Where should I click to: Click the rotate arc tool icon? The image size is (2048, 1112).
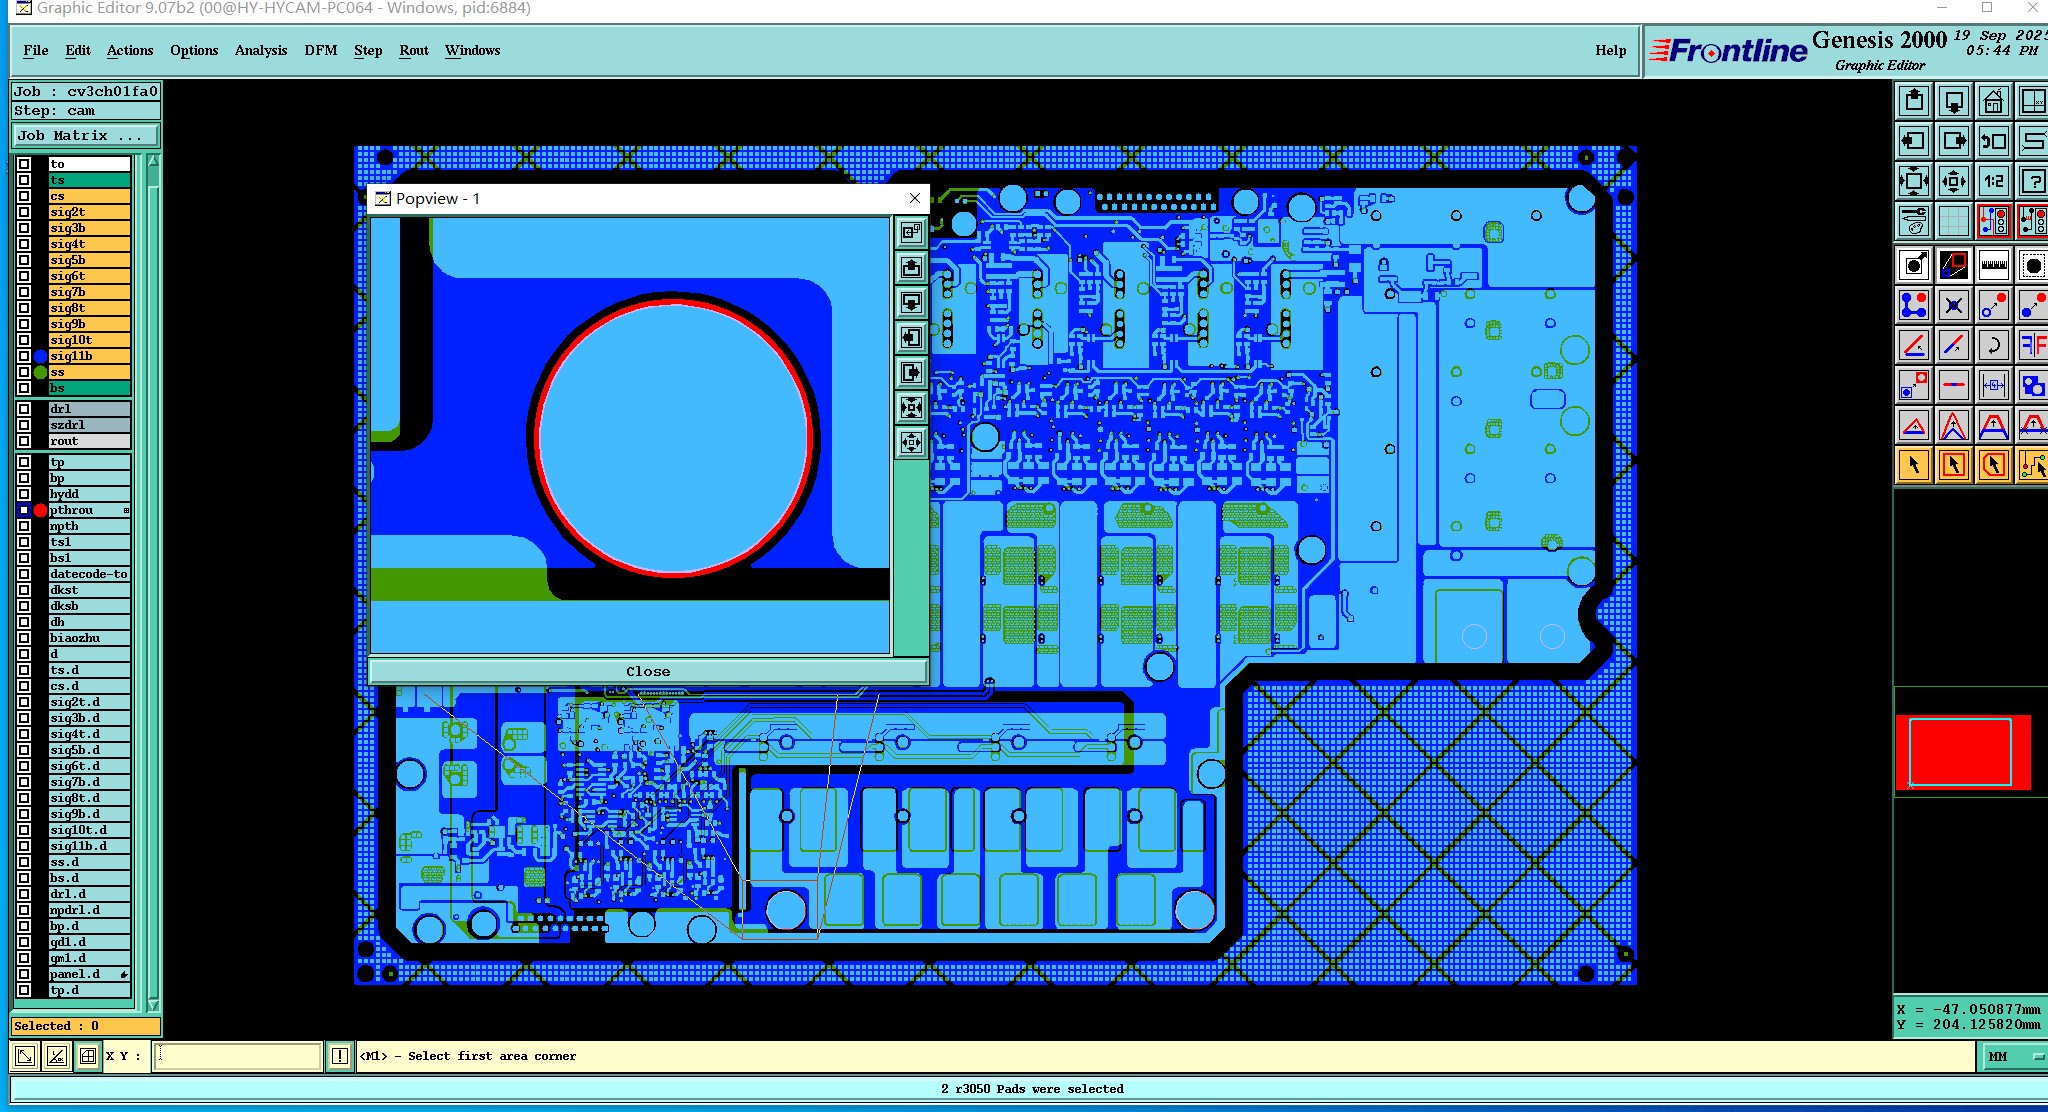(1993, 346)
